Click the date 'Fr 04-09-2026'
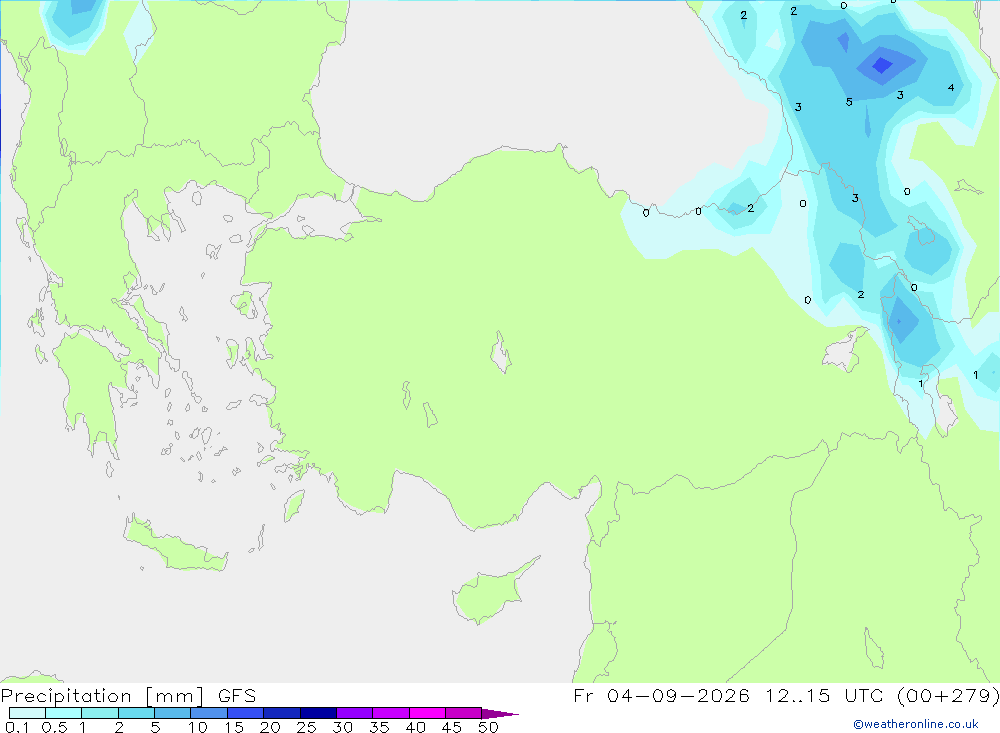 661,695
